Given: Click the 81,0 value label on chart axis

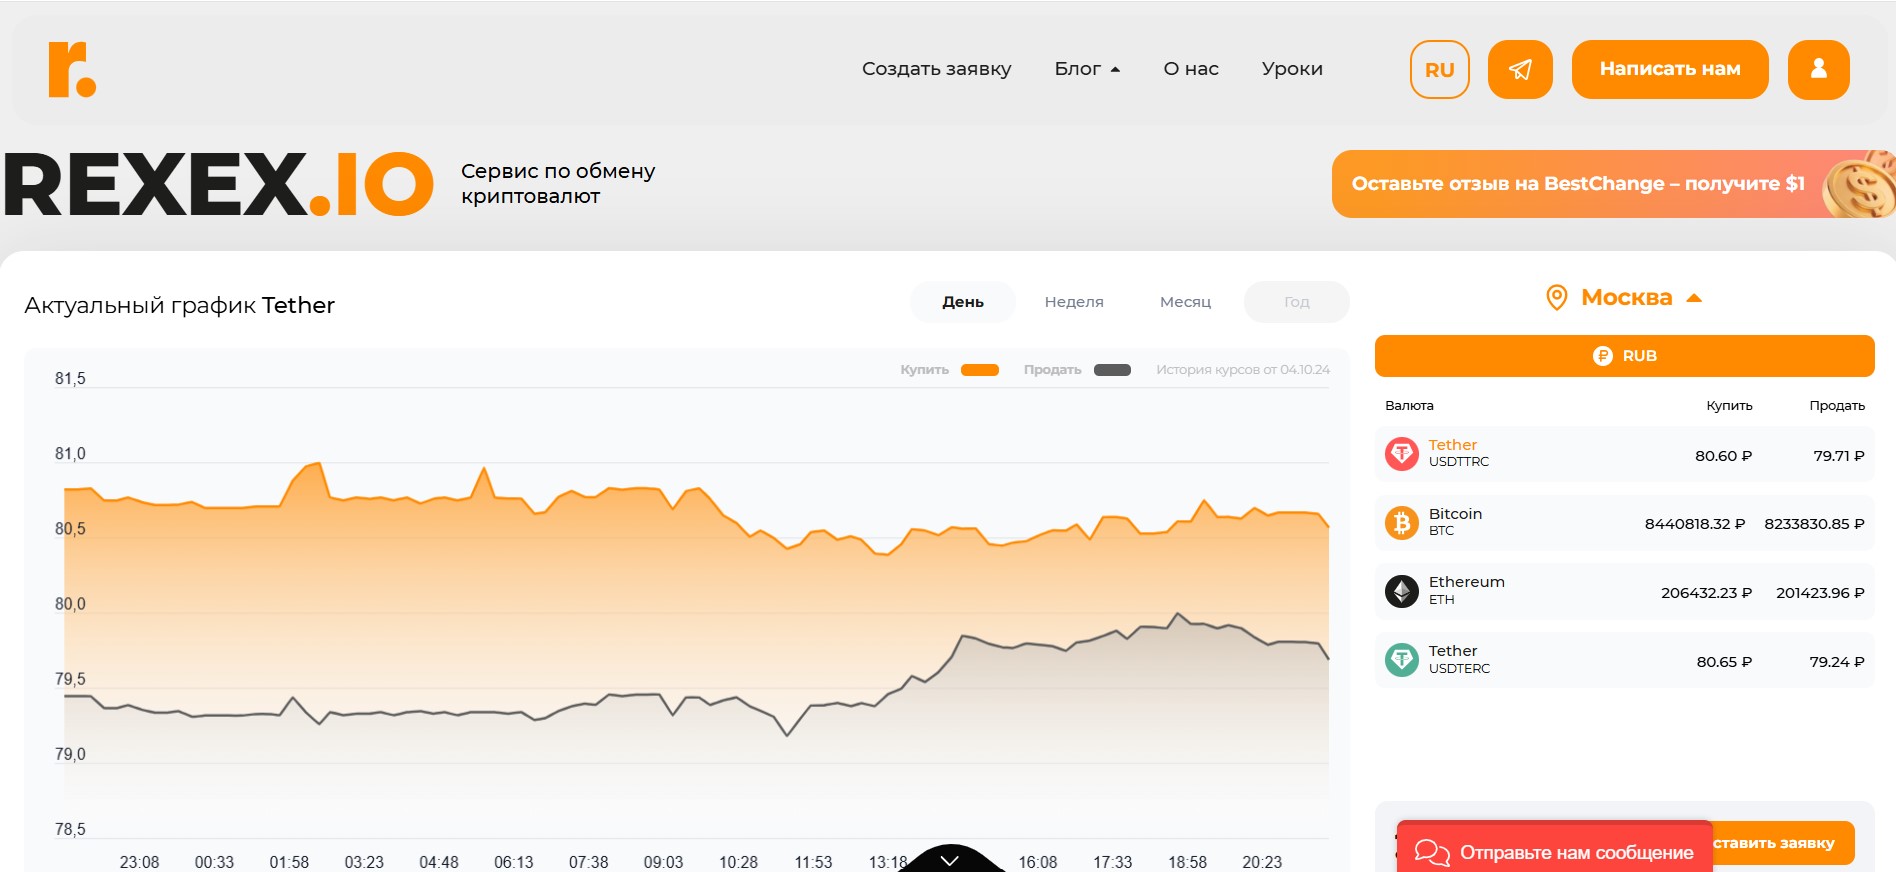Looking at the screenshot, I should click(x=70, y=454).
